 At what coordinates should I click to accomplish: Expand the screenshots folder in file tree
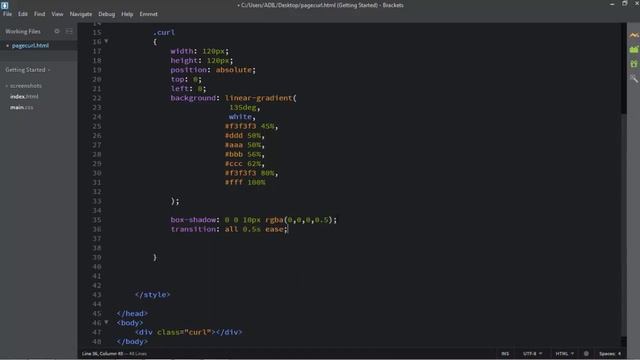(24, 86)
